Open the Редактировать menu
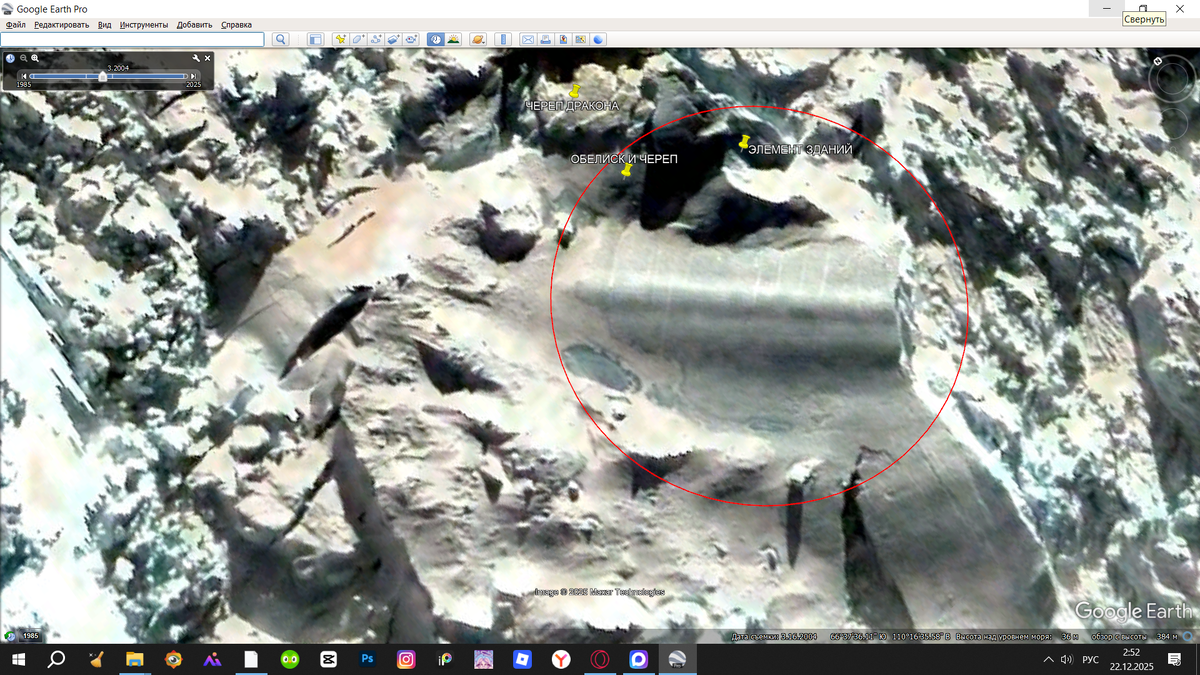Screen dimensions: 1200x675 coord(61,24)
